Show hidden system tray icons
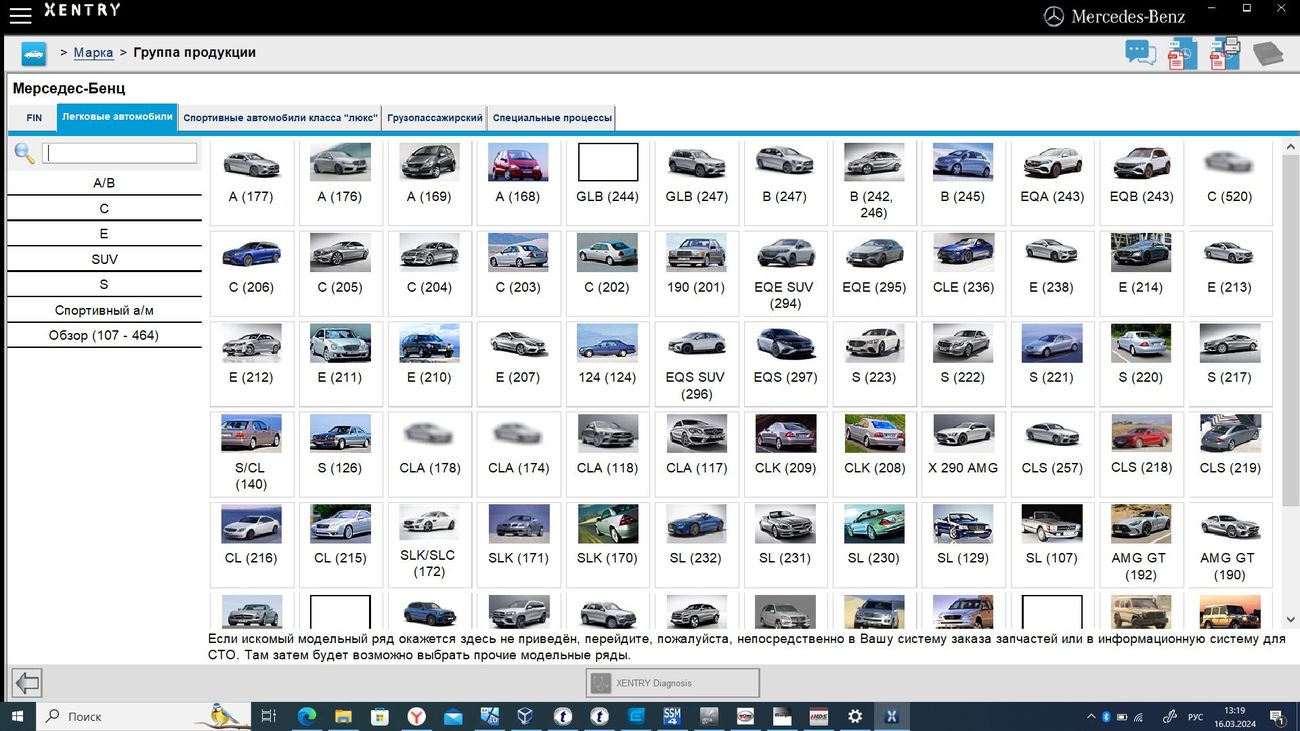This screenshot has height=731, width=1300. [x=1091, y=716]
